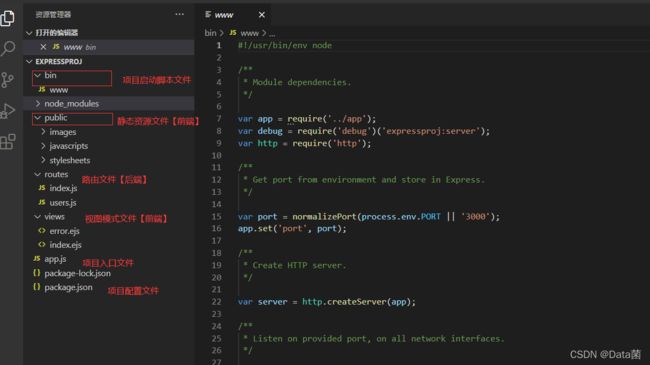Click the bin breadcrumb segment
The image size is (650, 365).
[x=210, y=33]
